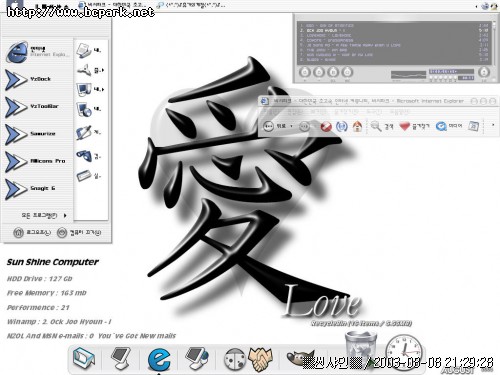This screenshot has height=375, width=500.
Task: Launch GIMP from the Wilber dock icon
Action: [x=300, y=357]
